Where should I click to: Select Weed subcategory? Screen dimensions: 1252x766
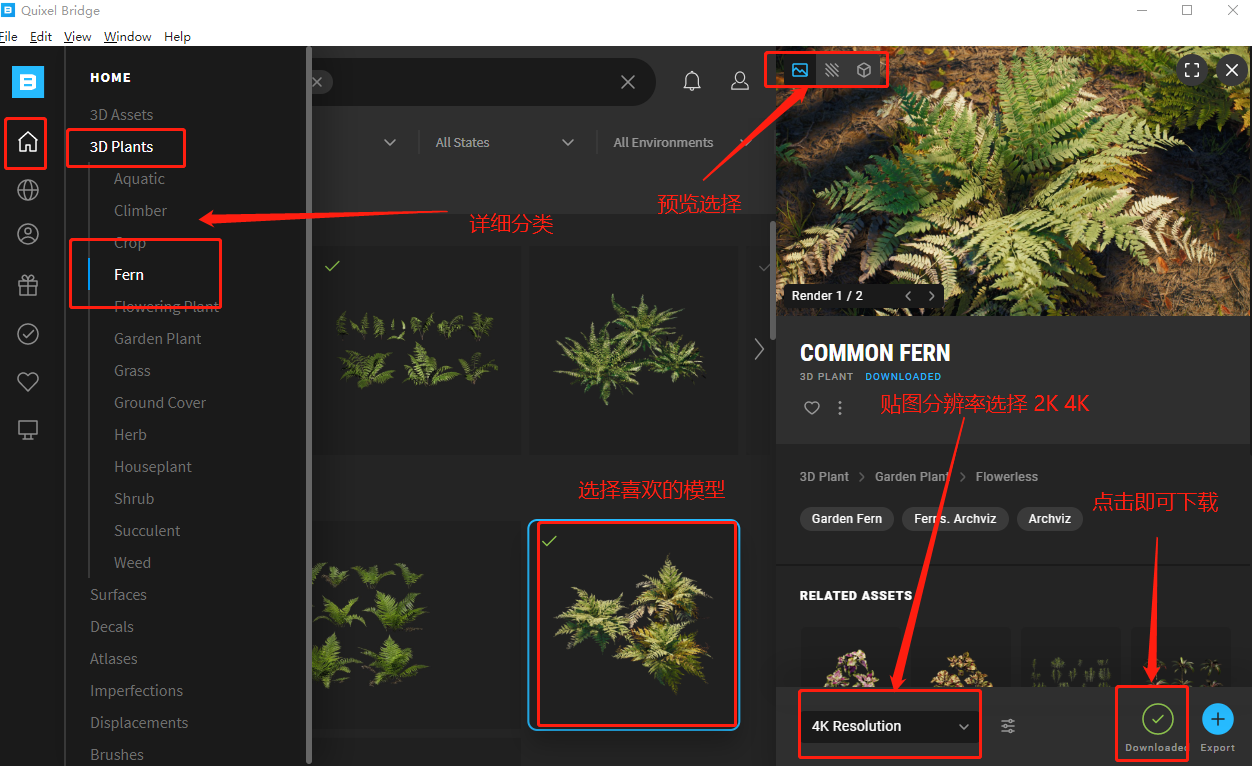[x=132, y=563]
